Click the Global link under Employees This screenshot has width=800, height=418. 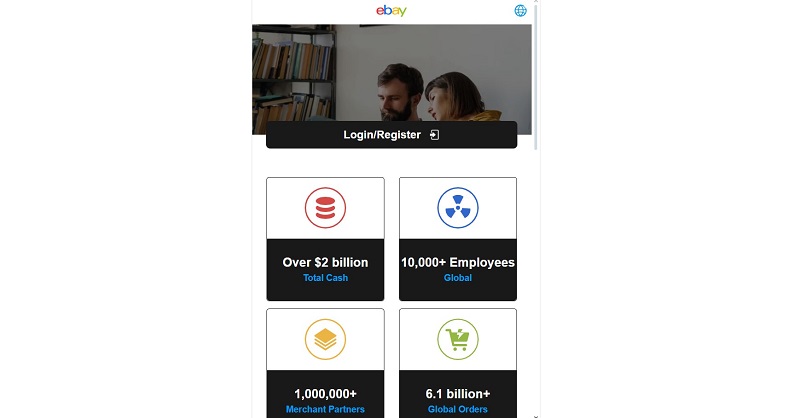pyautogui.click(x=458, y=278)
